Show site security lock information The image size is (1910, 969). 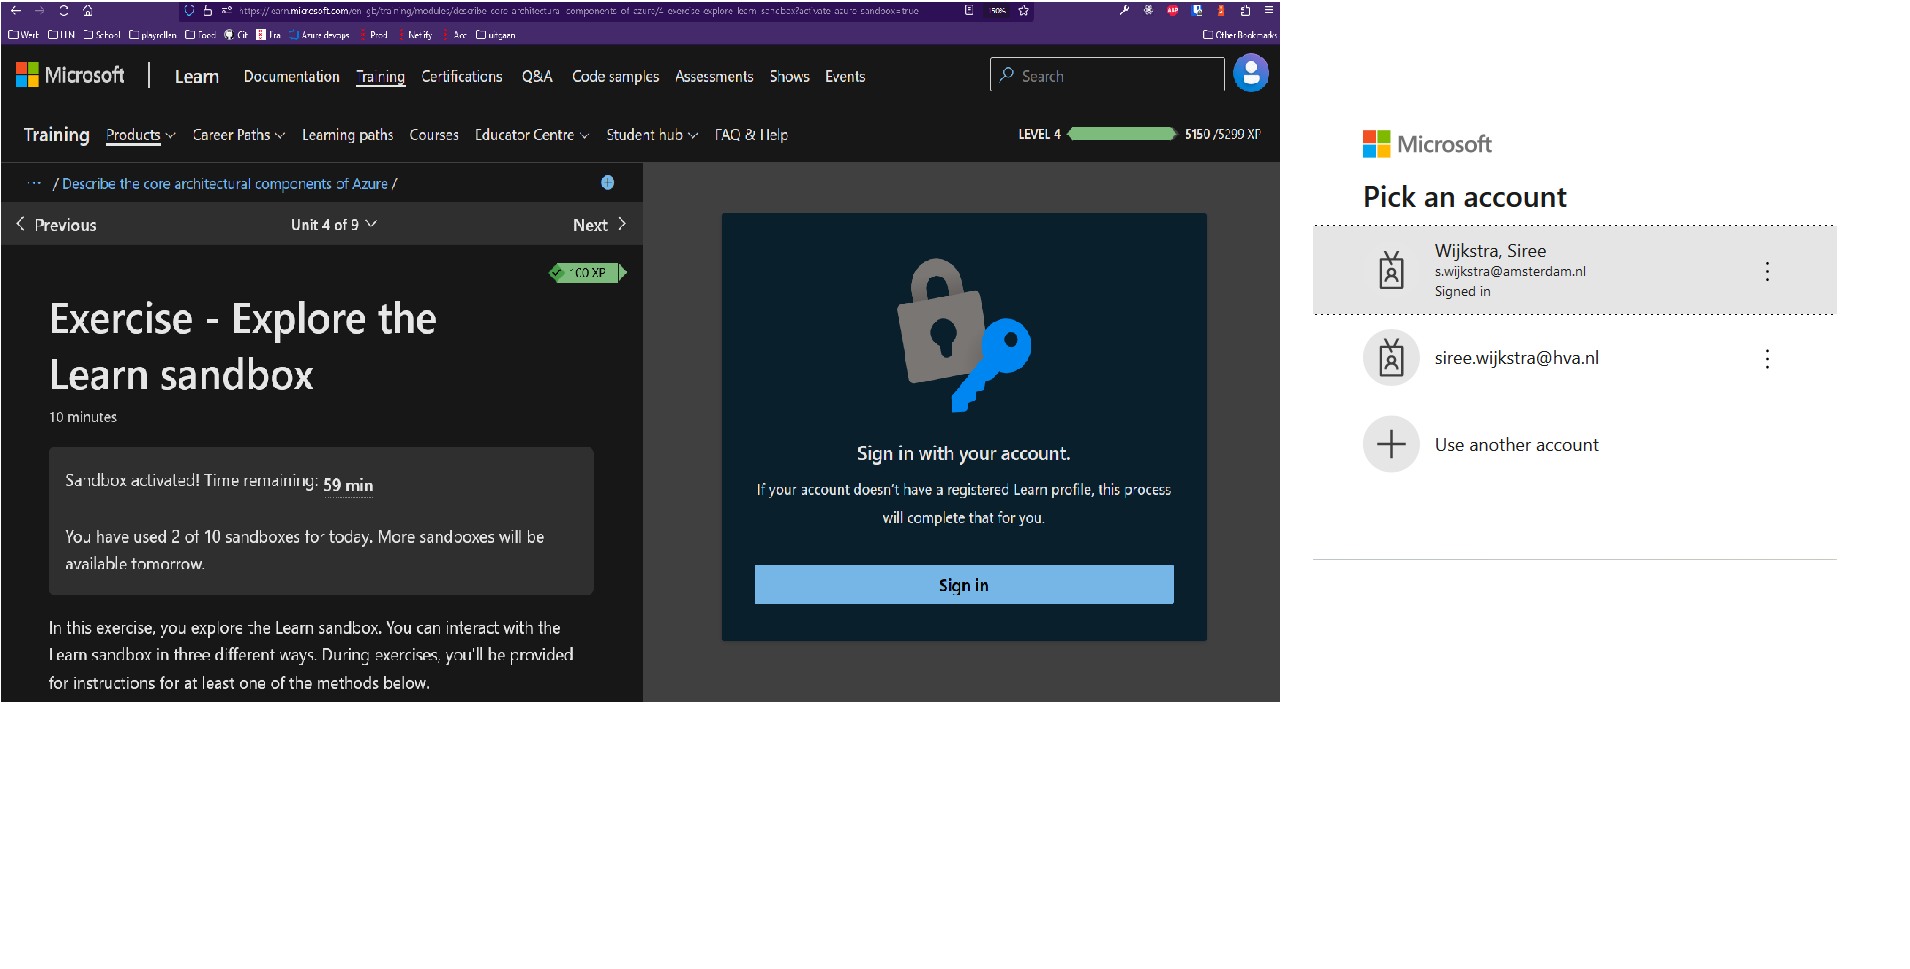click(x=208, y=11)
